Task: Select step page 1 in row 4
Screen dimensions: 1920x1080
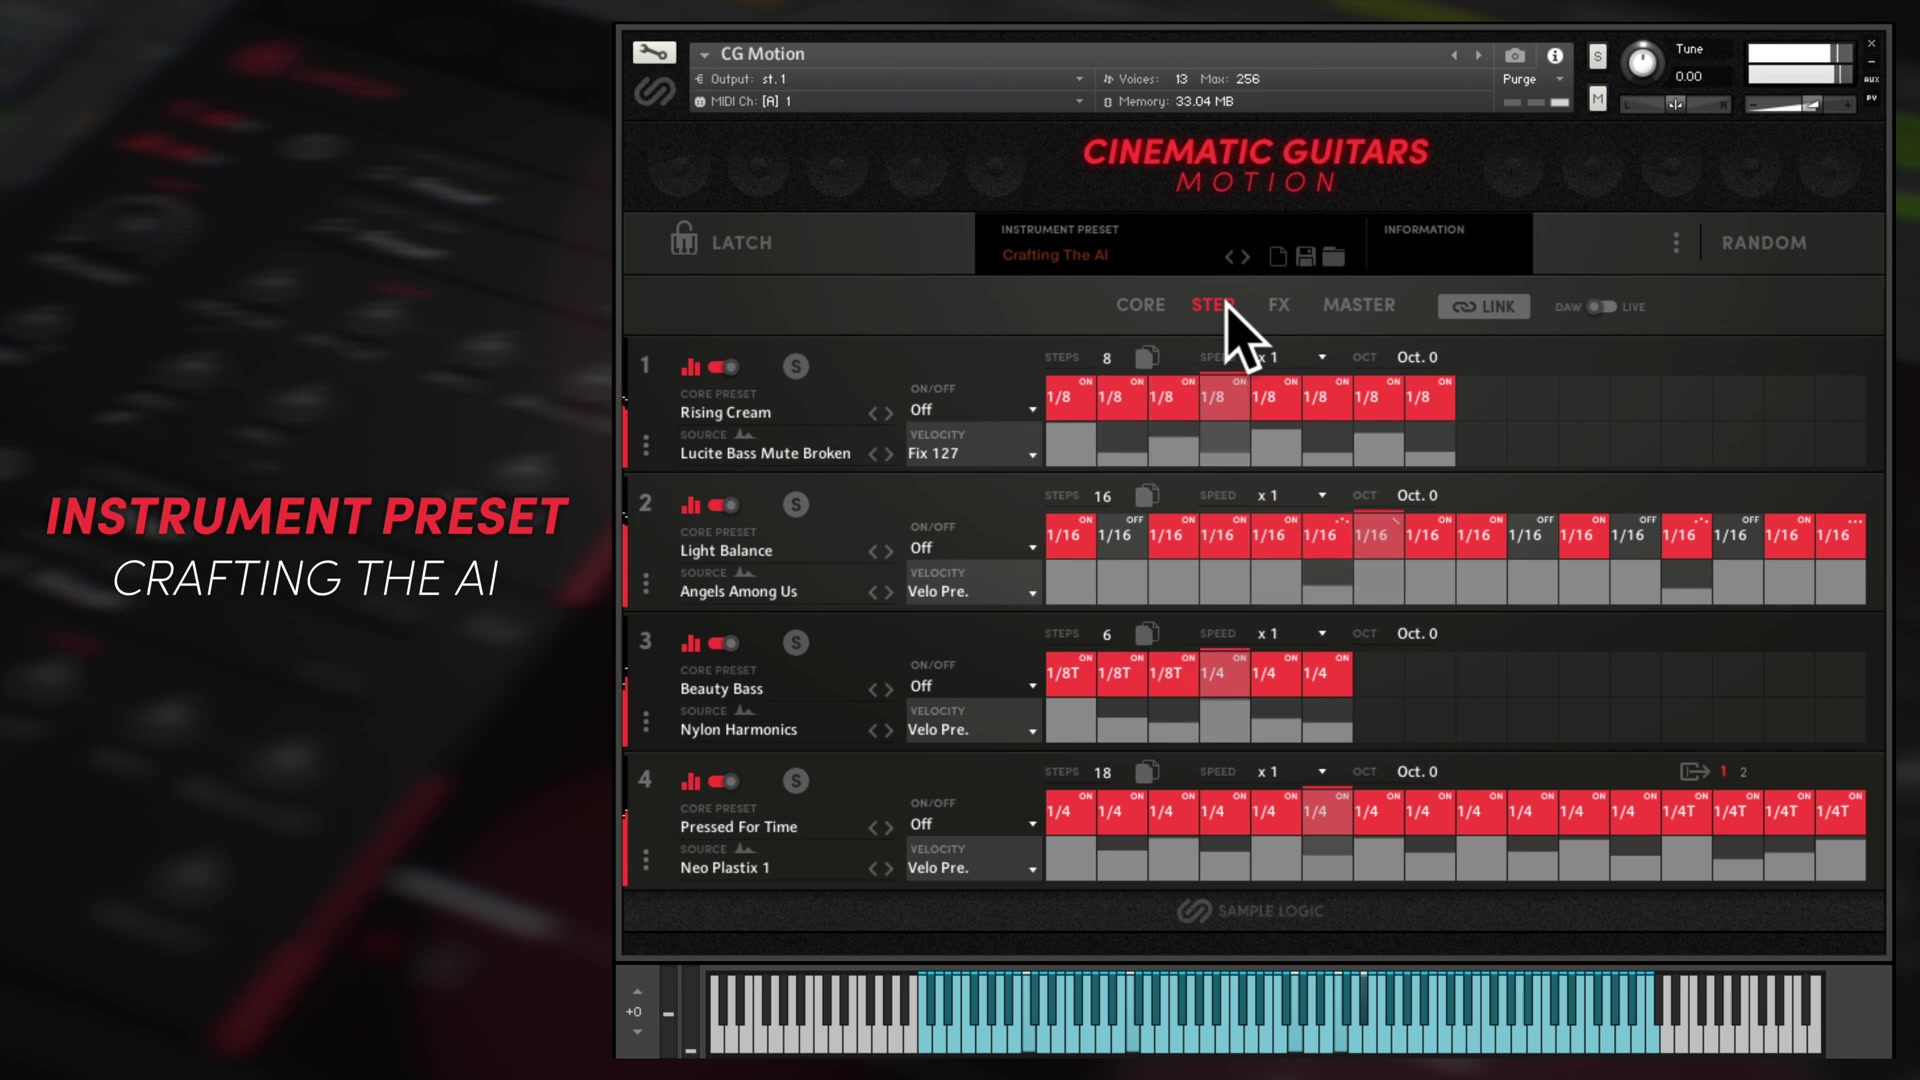Action: tap(1723, 772)
